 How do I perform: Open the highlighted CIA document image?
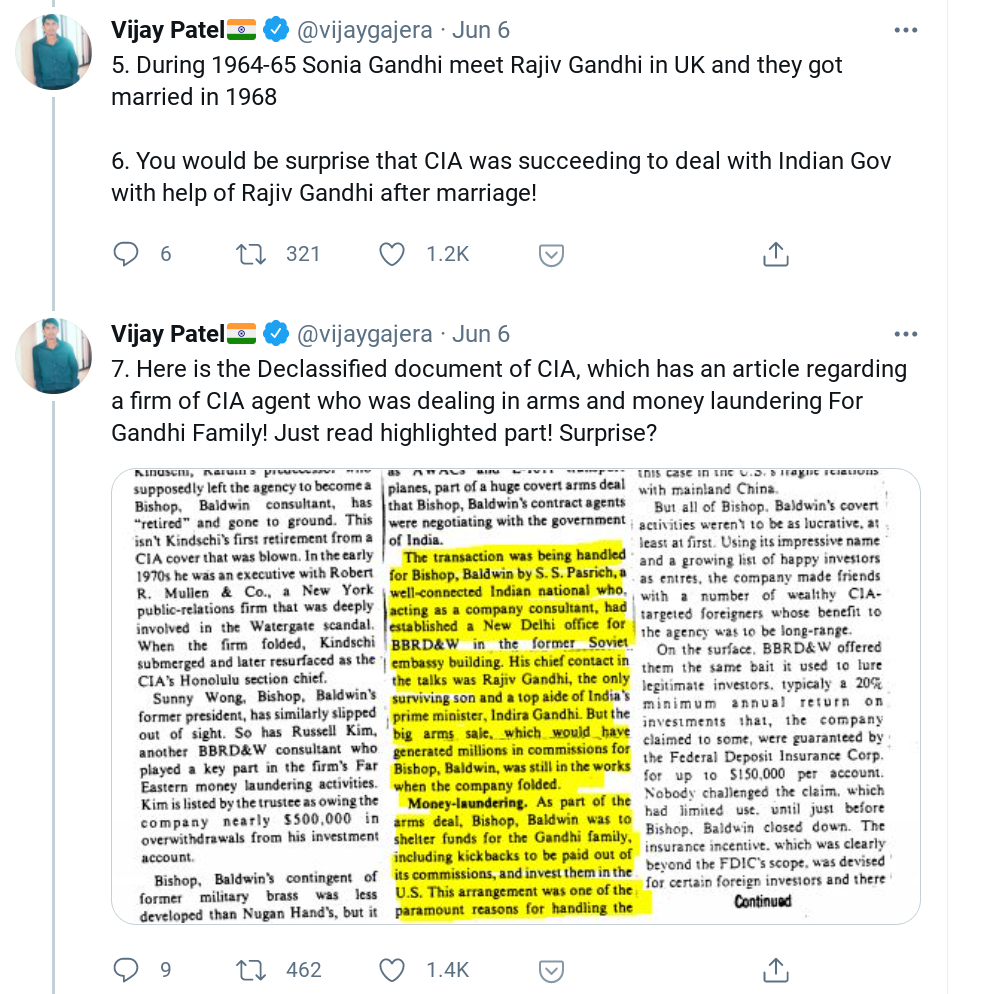[x=515, y=696]
